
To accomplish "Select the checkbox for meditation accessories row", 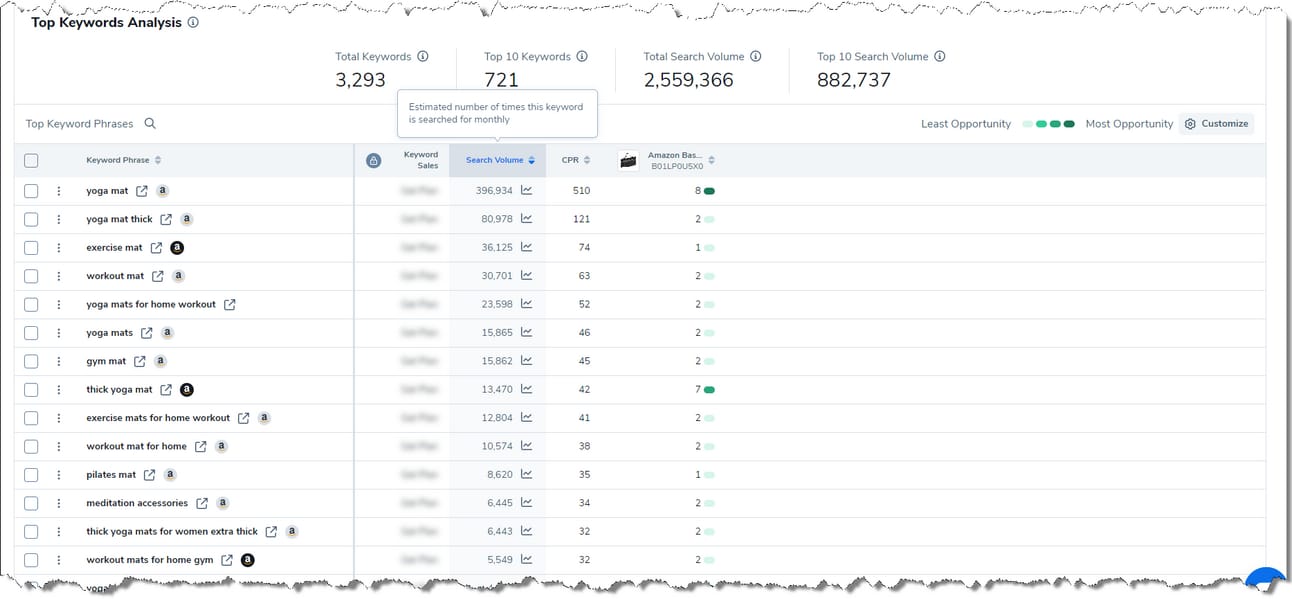I will (31, 503).
